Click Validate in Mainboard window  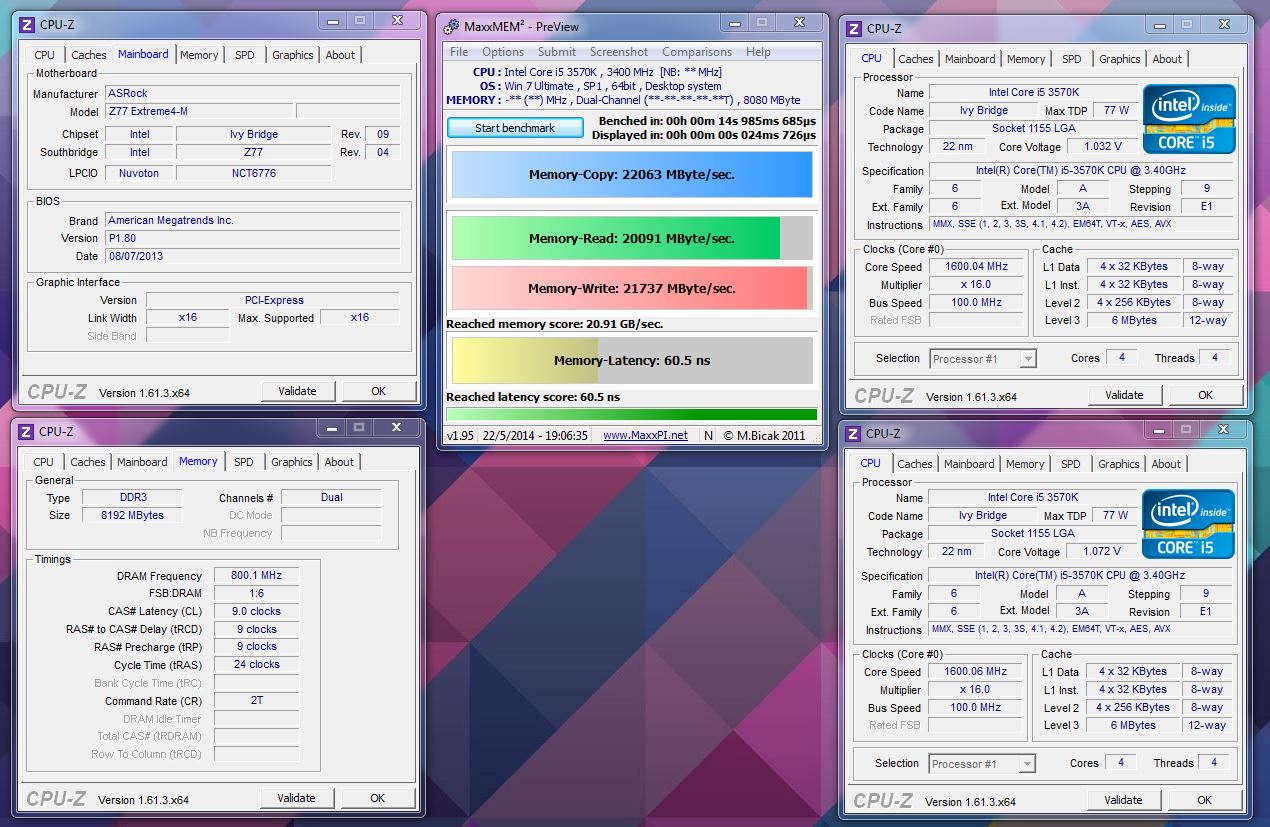(x=297, y=391)
